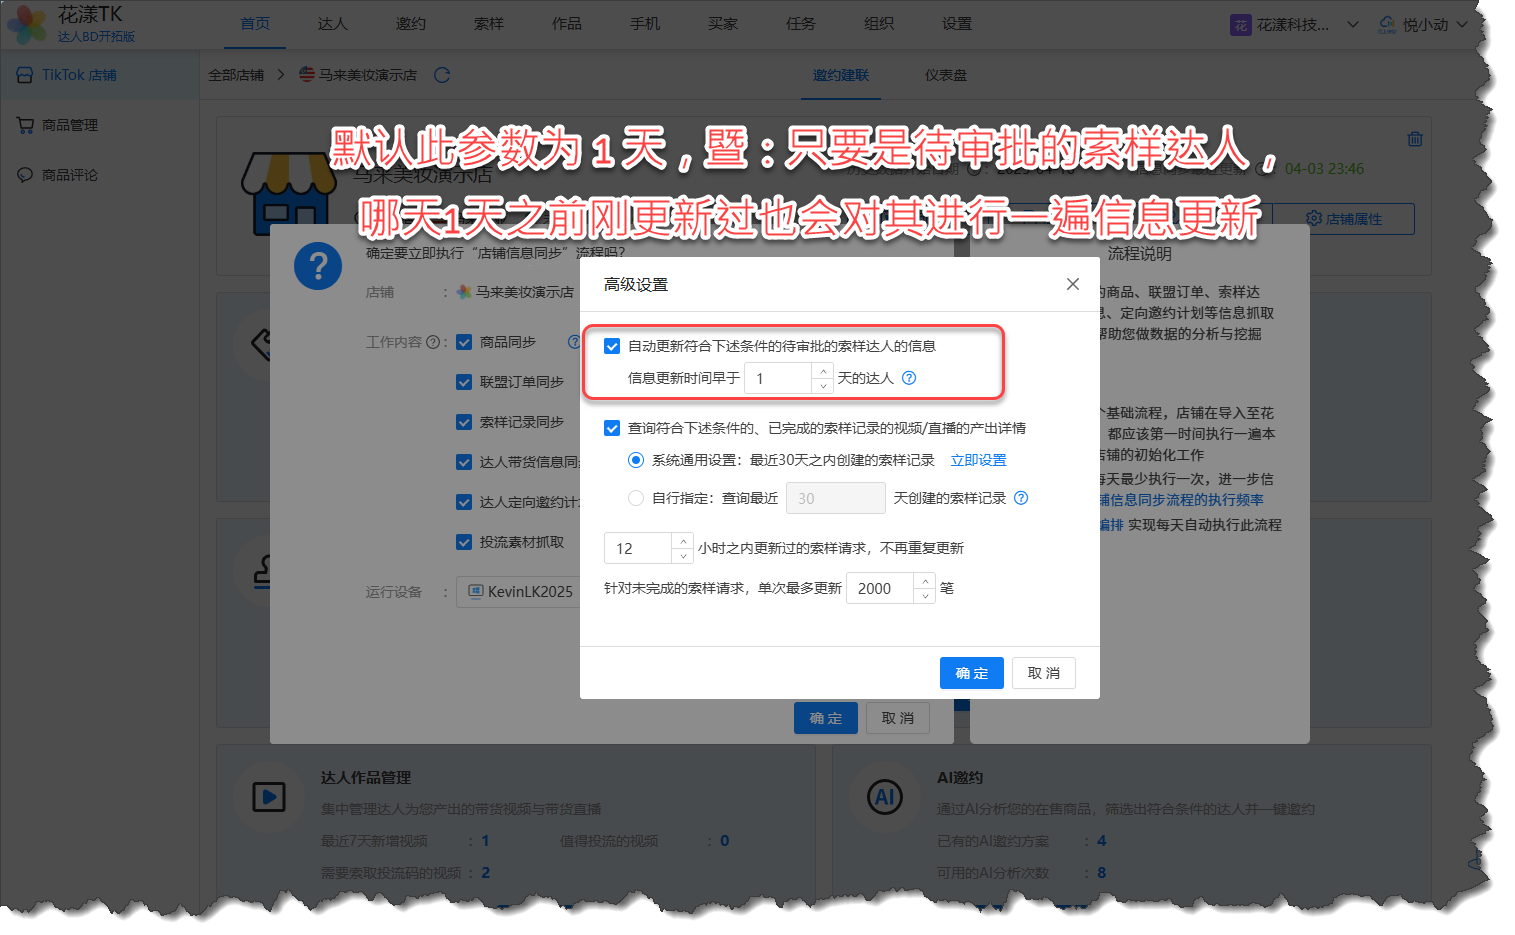Image resolution: width=1515 pixels, height=935 pixels.
Task: Click the AI邀约 circular icon
Action: coord(884,797)
